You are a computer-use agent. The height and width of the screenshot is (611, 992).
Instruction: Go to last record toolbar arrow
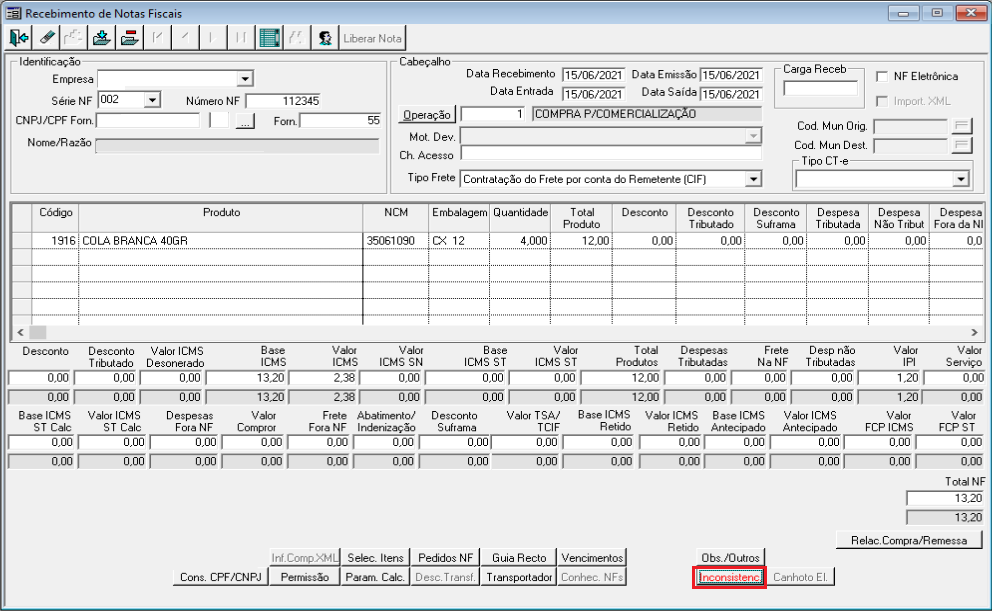pos(240,38)
